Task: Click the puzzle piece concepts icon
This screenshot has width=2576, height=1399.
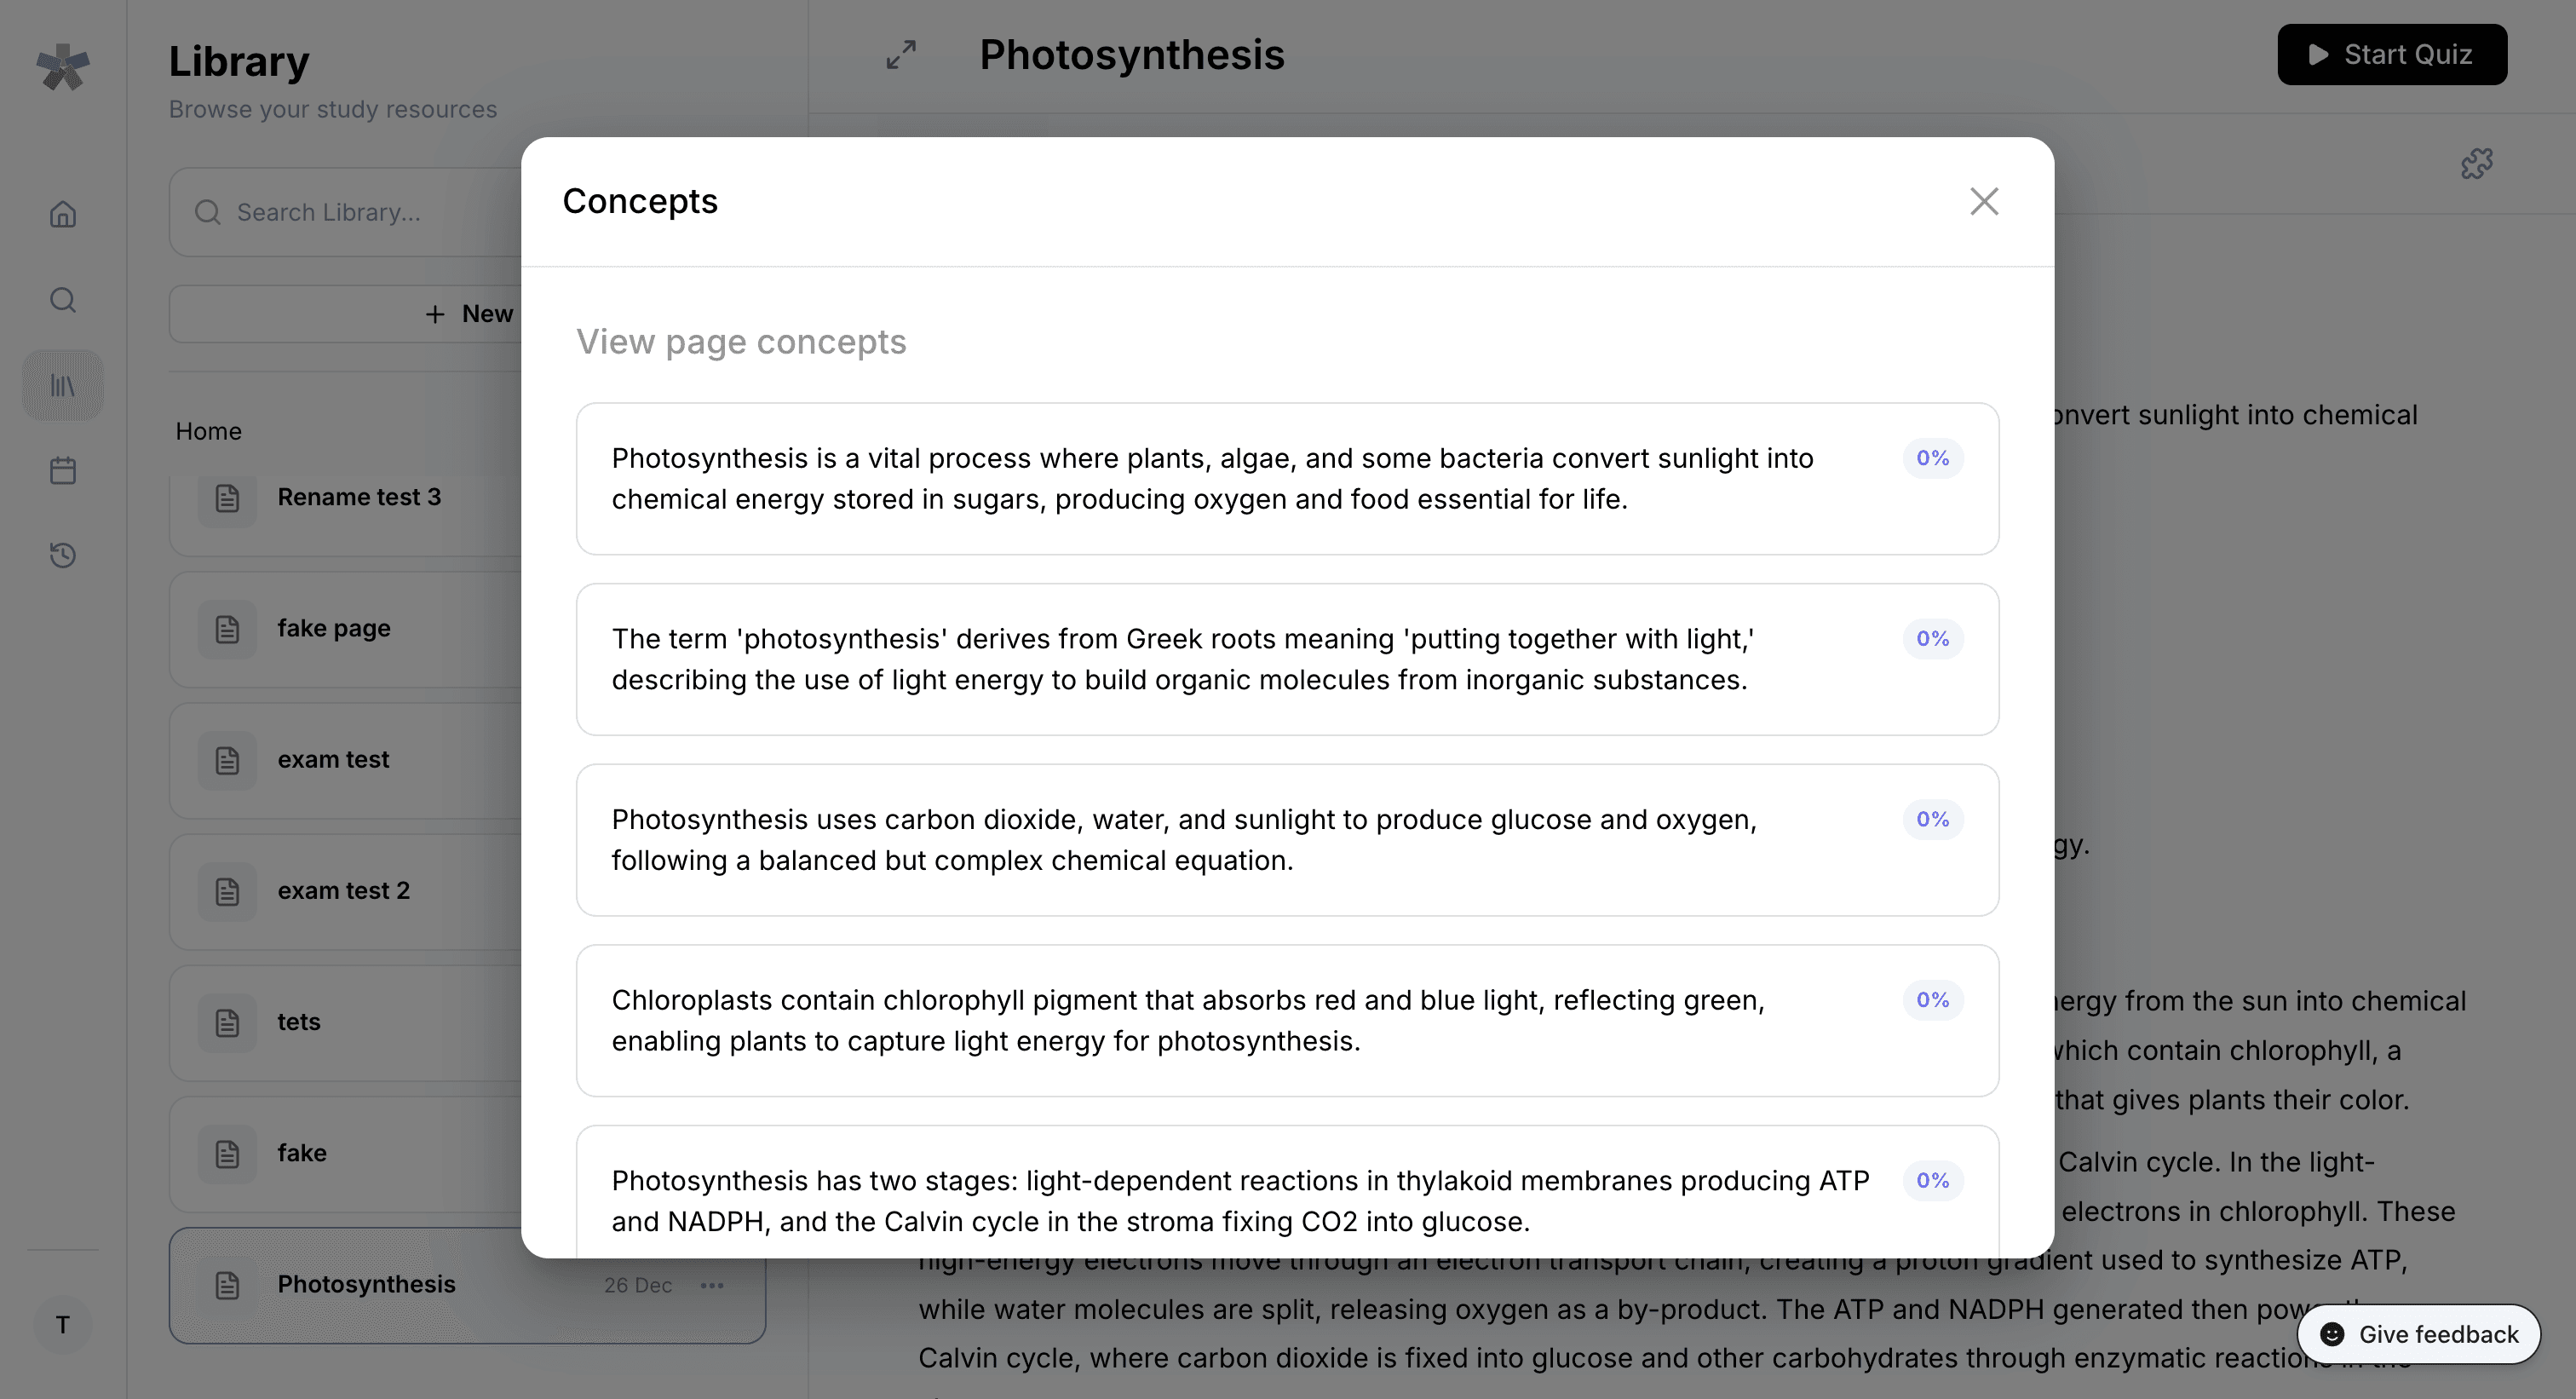Action: tap(2476, 164)
